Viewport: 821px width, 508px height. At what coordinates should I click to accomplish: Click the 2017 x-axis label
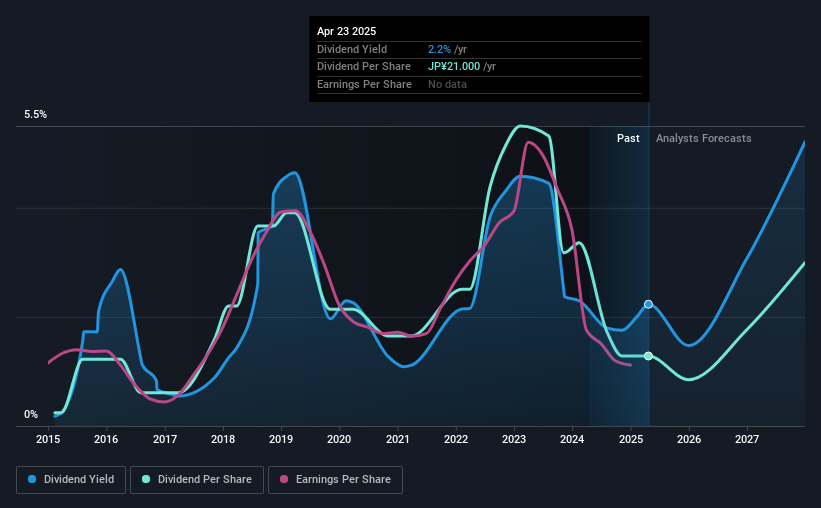point(164,439)
